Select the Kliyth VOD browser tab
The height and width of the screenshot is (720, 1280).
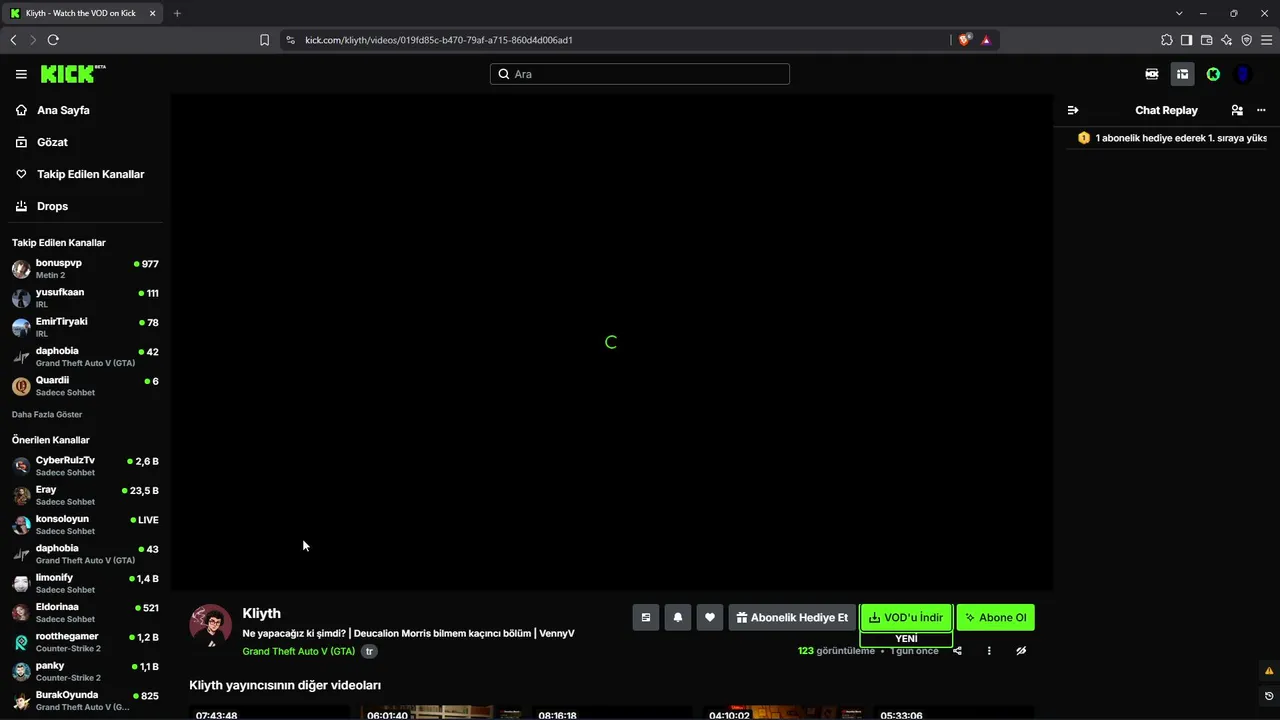pos(83,13)
